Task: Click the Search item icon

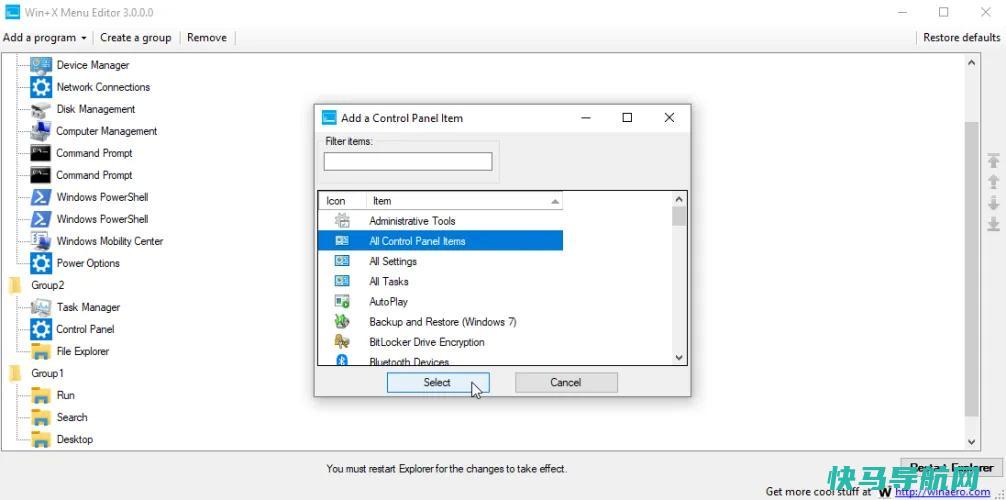Action: point(41,418)
